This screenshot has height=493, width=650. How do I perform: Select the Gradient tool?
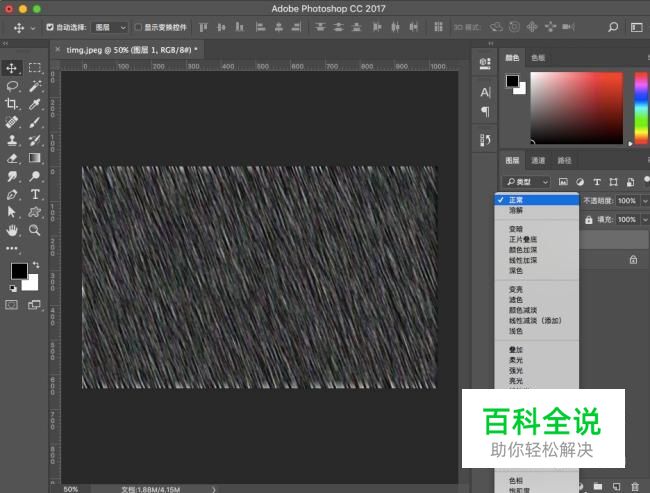[x=35, y=158]
